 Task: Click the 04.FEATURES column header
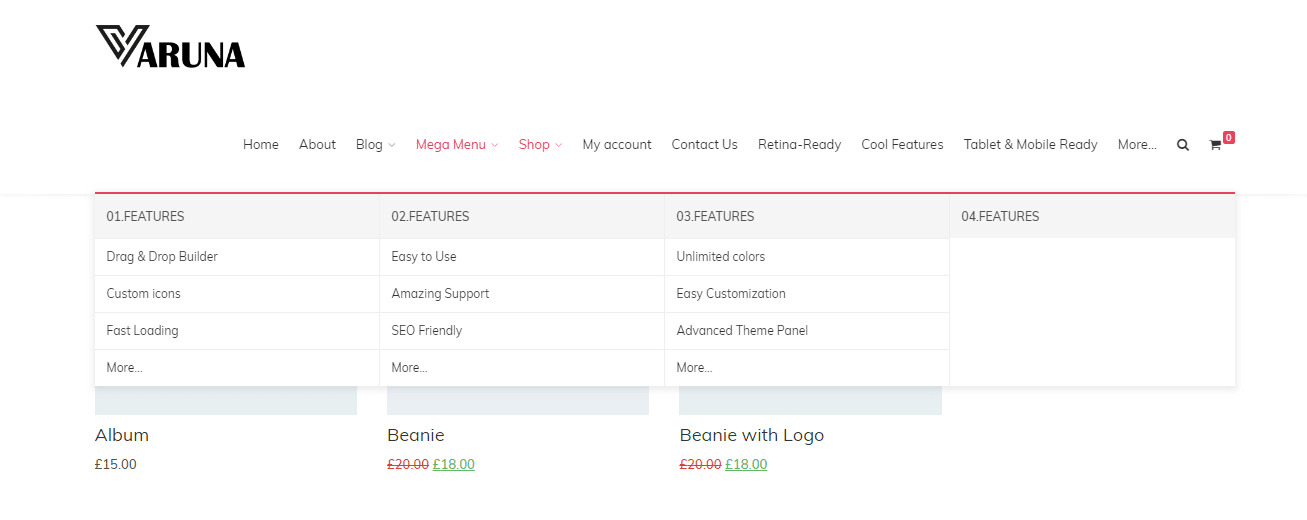point(1000,216)
